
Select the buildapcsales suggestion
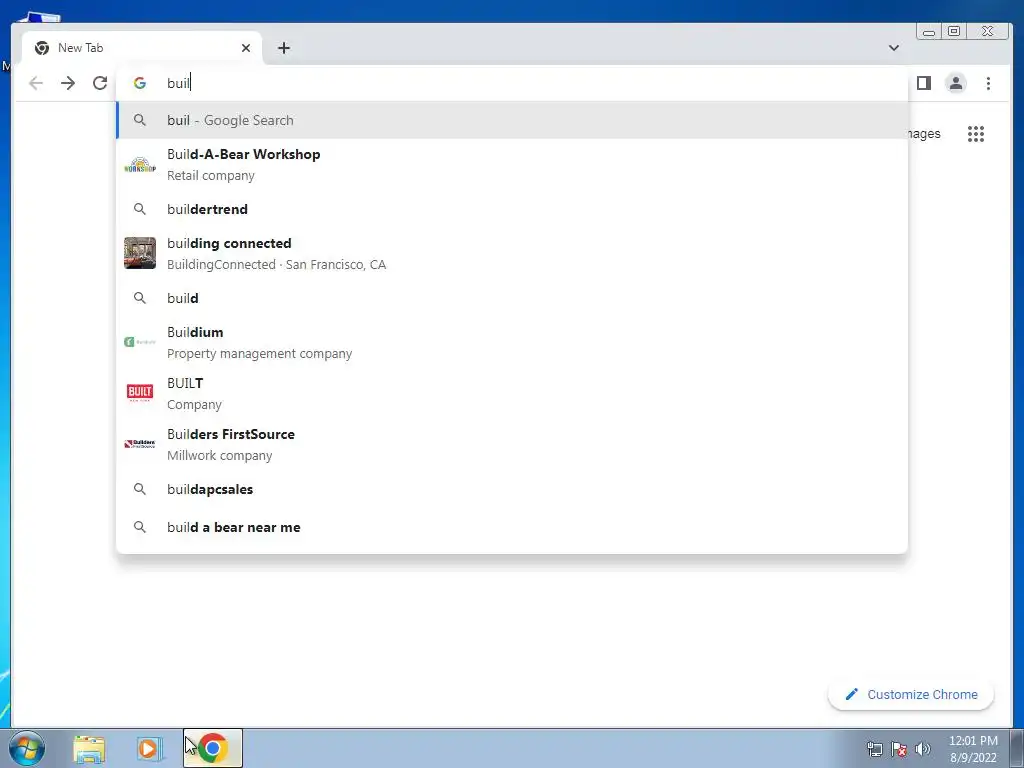(x=511, y=489)
